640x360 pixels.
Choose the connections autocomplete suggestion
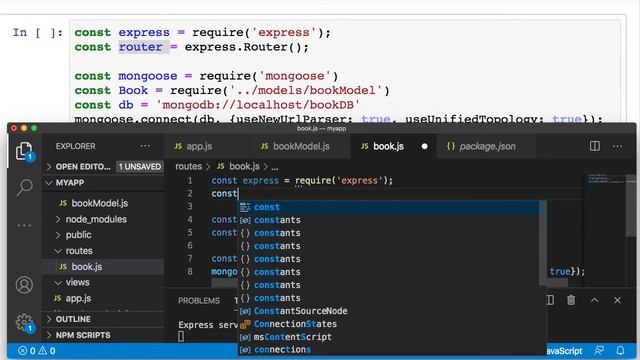point(389,350)
